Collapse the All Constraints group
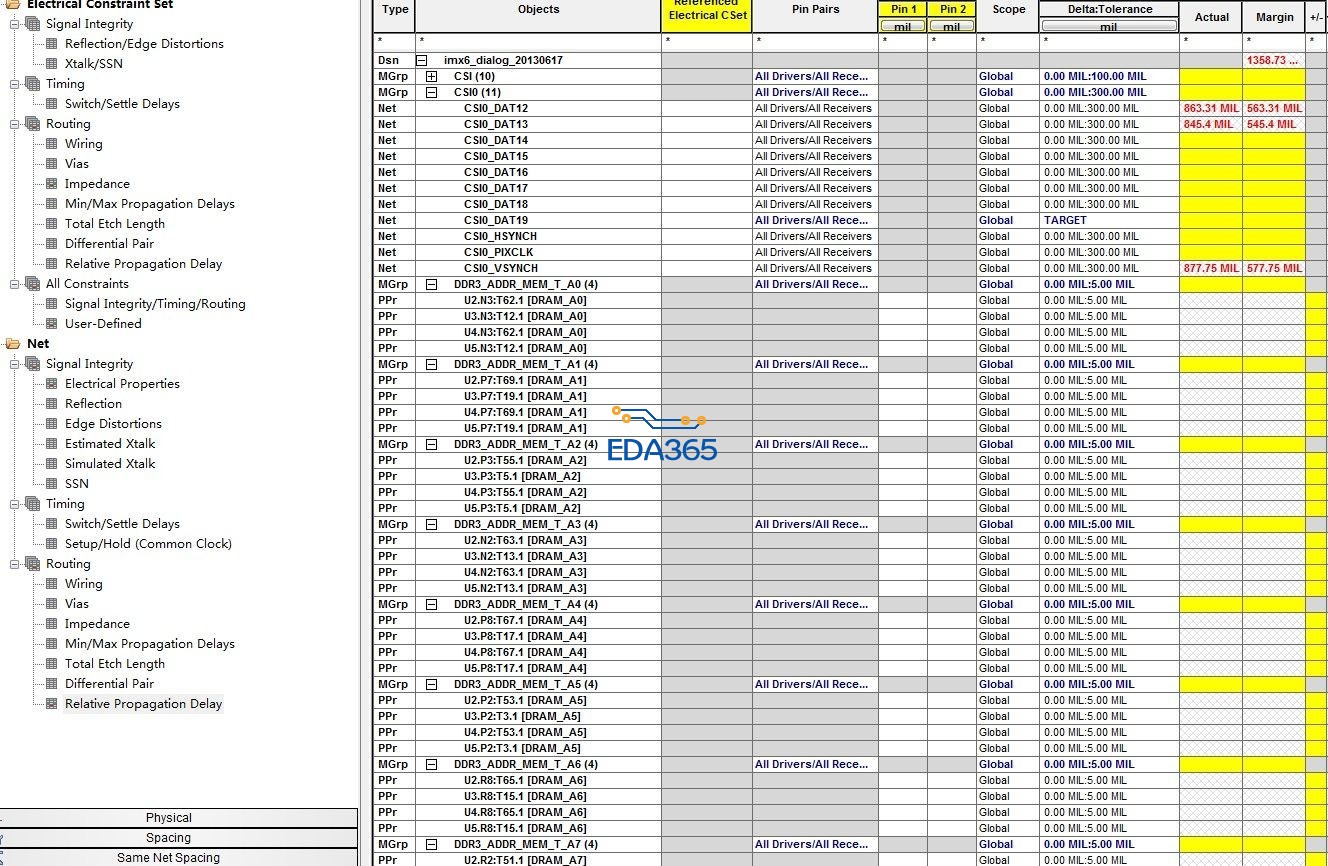Viewport: 1328px width, 866px height. pyautogui.click(x=15, y=284)
